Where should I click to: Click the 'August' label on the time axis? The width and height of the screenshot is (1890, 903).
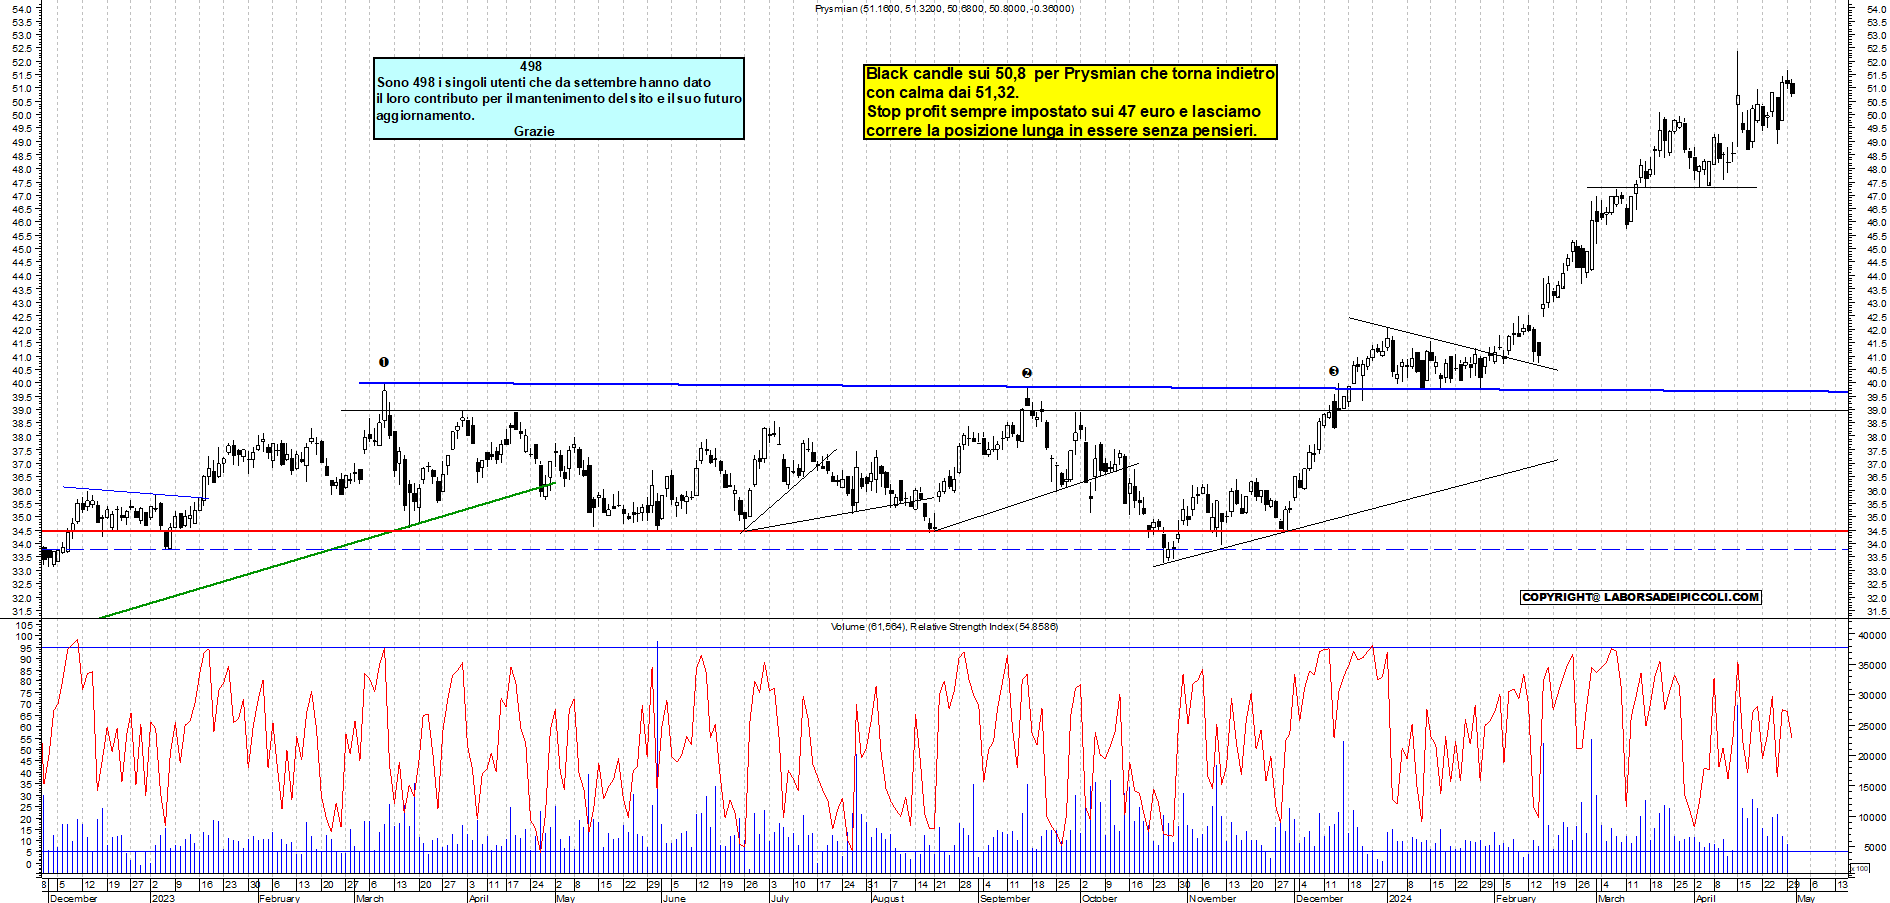[888, 898]
